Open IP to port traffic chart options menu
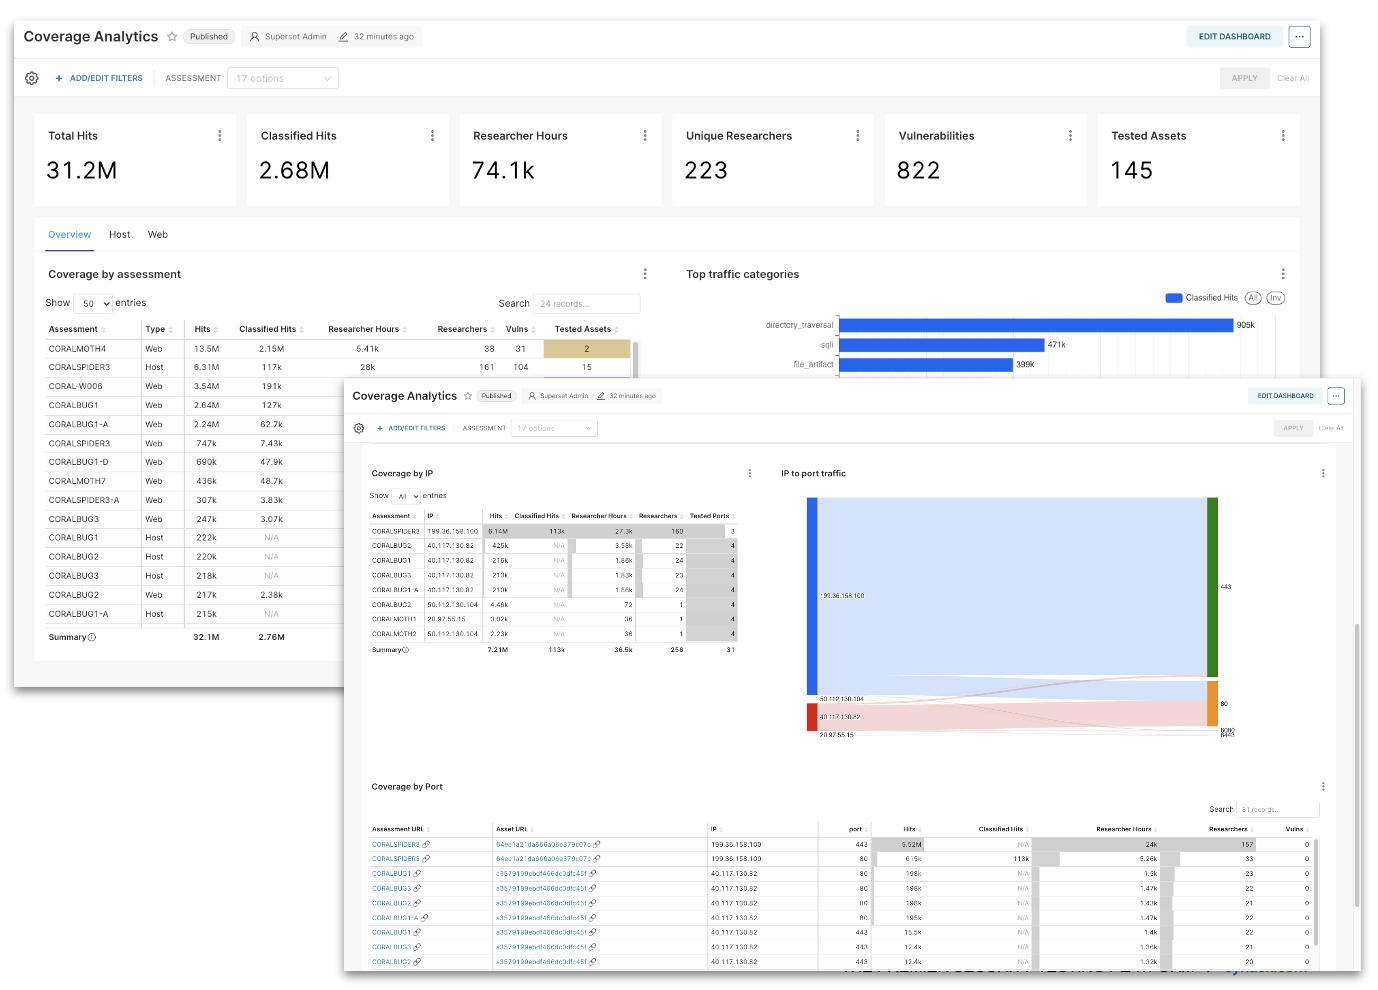The width and height of the screenshot is (1378, 990). point(1323,473)
